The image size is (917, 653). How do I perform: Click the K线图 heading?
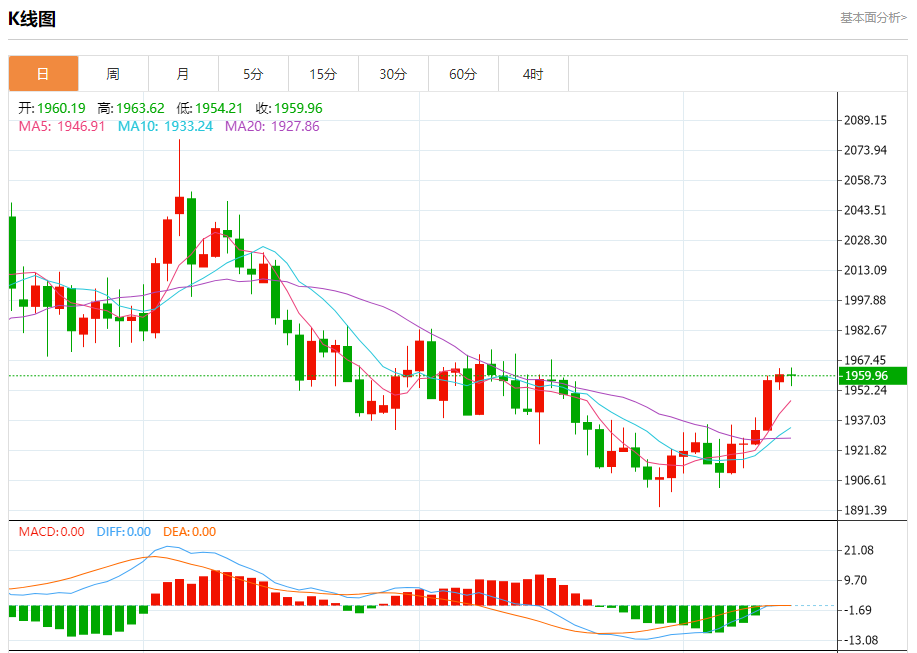pos(32,19)
